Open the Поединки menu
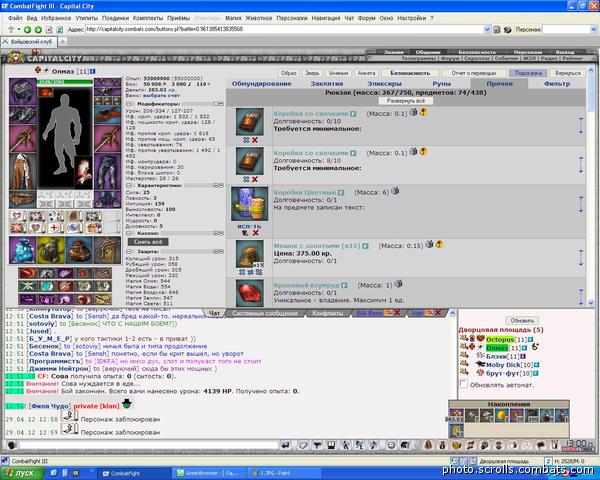600x480 pixels. click(115, 18)
